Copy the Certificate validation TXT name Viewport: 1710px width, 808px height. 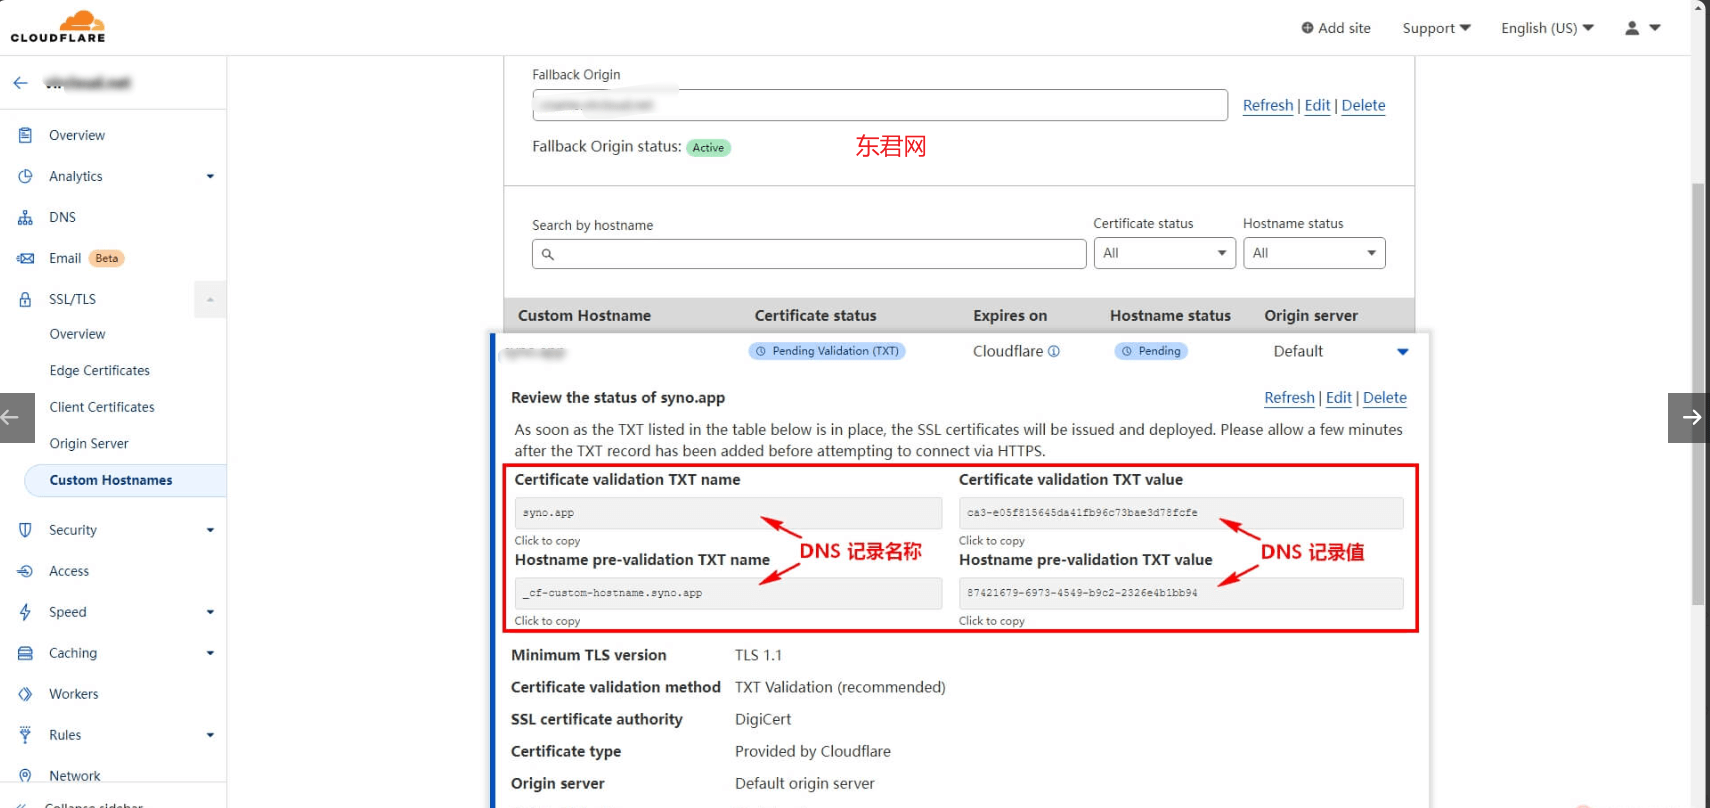coord(728,513)
